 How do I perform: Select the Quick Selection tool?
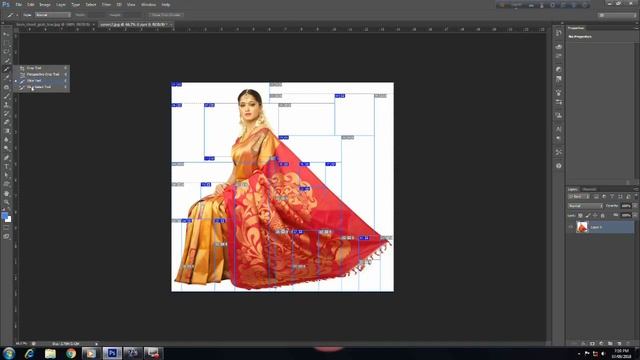(x=7, y=60)
